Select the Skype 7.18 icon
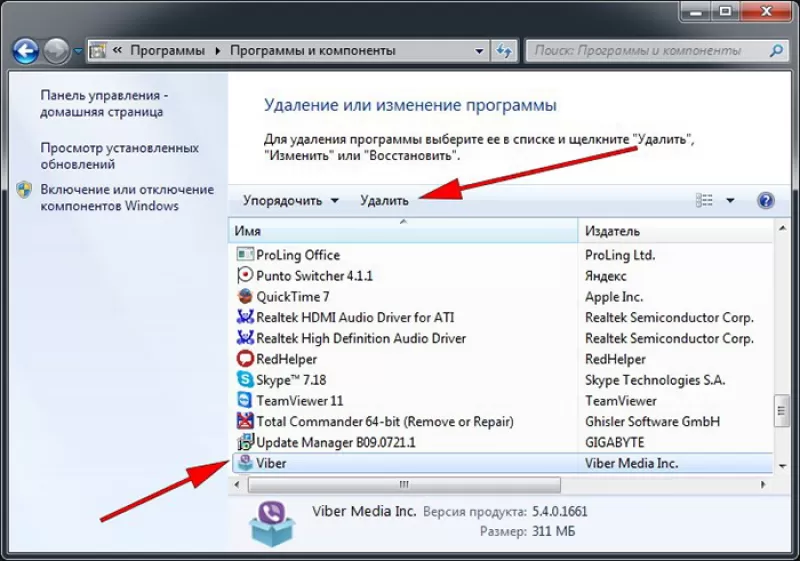Image resolution: width=800 pixels, height=561 pixels. [245, 379]
